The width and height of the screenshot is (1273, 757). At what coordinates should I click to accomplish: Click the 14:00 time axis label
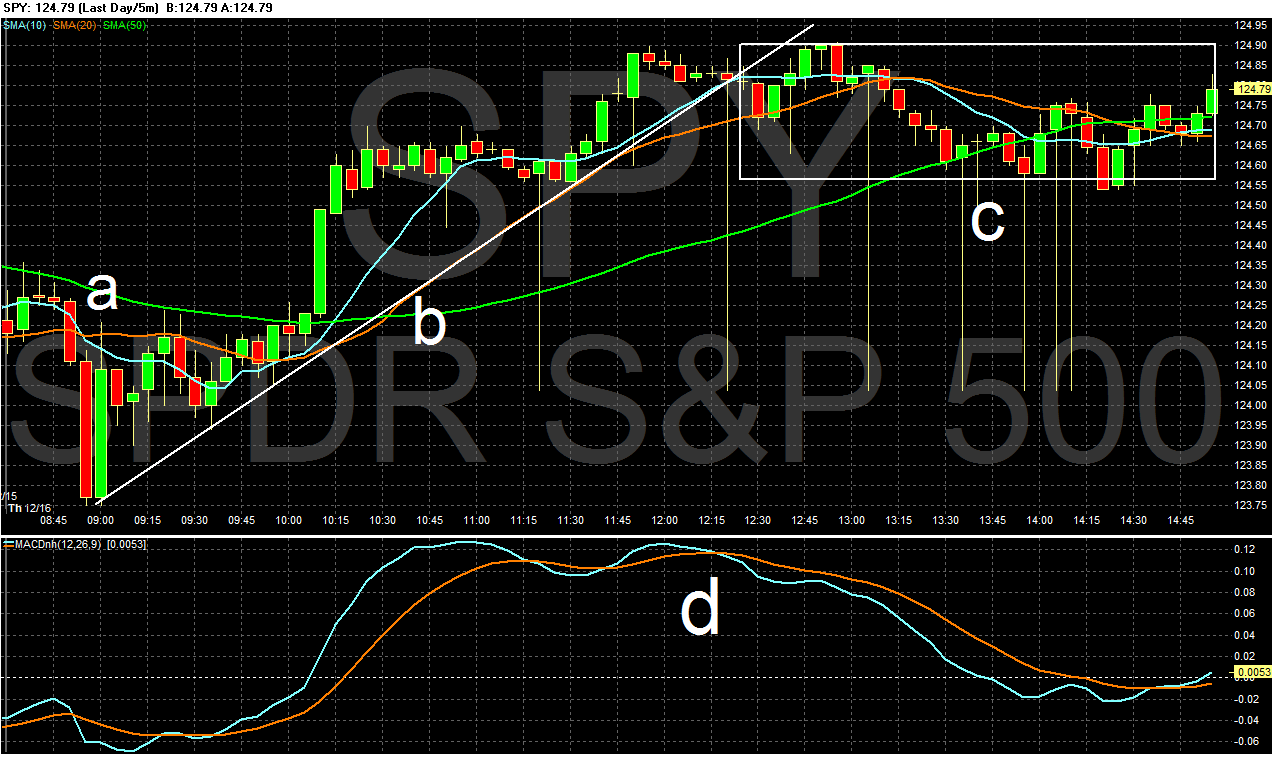pos(1040,521)
